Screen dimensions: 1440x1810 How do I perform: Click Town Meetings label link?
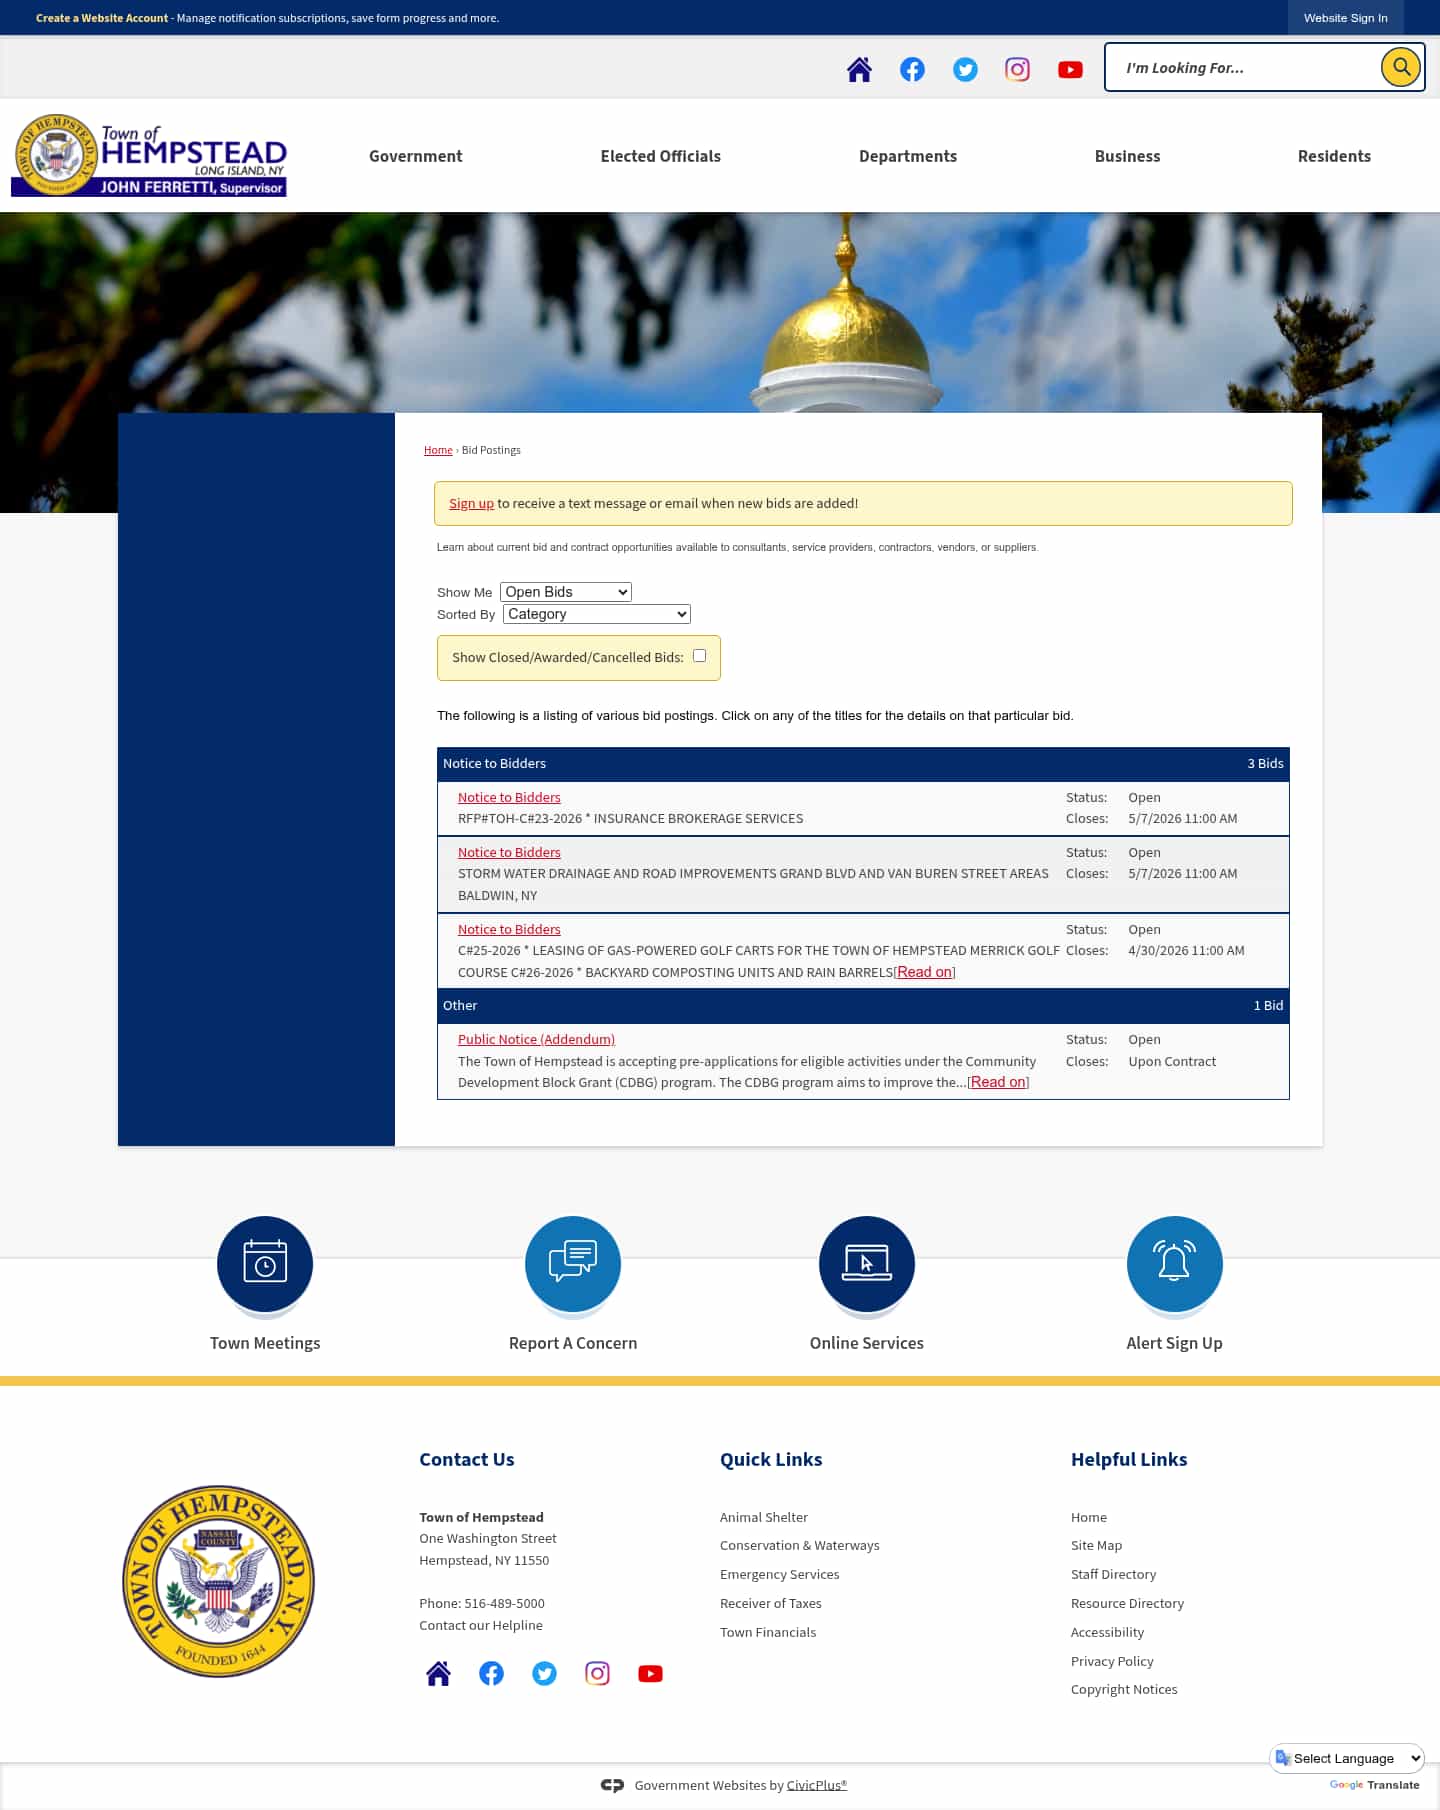[x=265, y=1343]
